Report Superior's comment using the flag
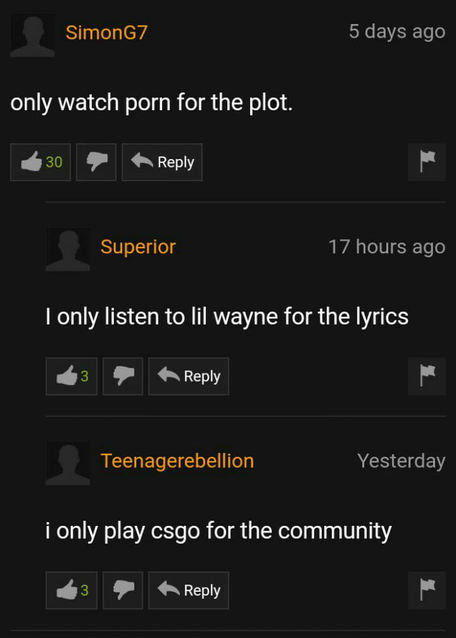This screenshot has height=638, width=456. pos(427,376)
